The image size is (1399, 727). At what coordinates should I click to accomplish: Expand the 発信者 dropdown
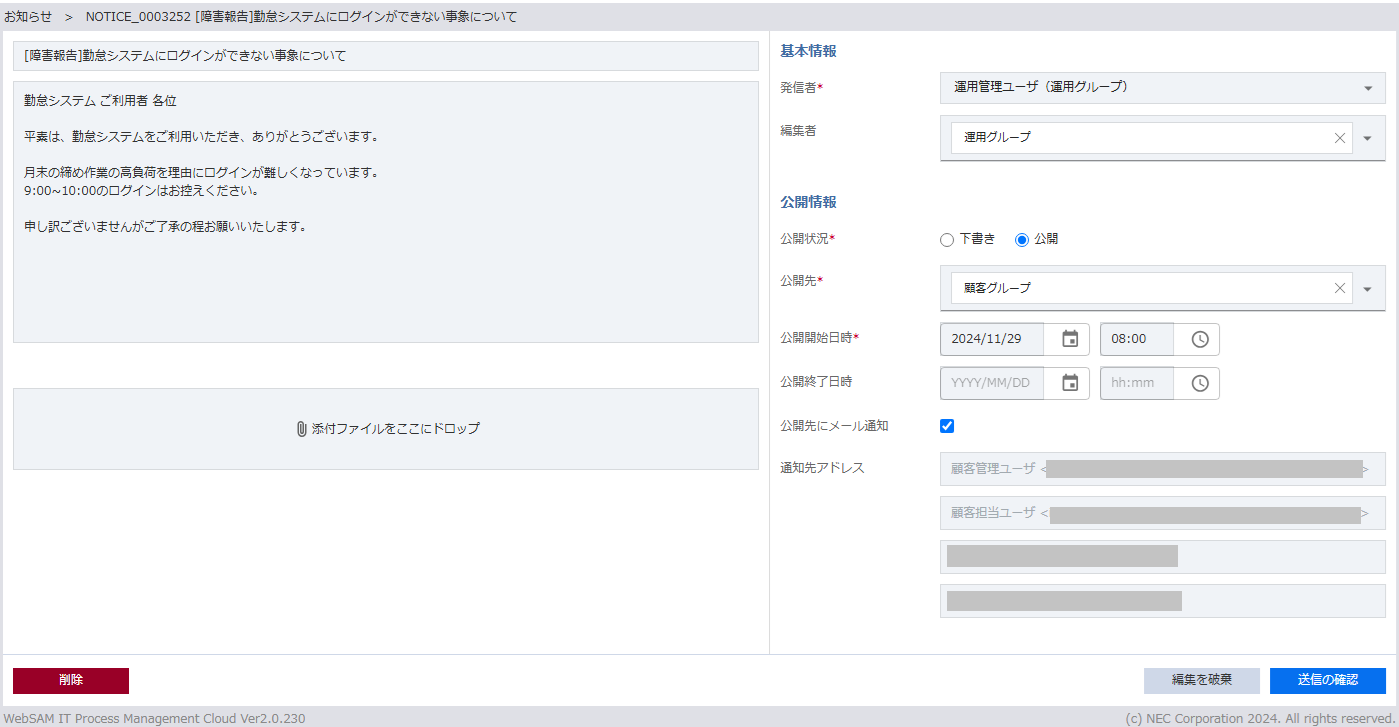(x=1368, y=88)
